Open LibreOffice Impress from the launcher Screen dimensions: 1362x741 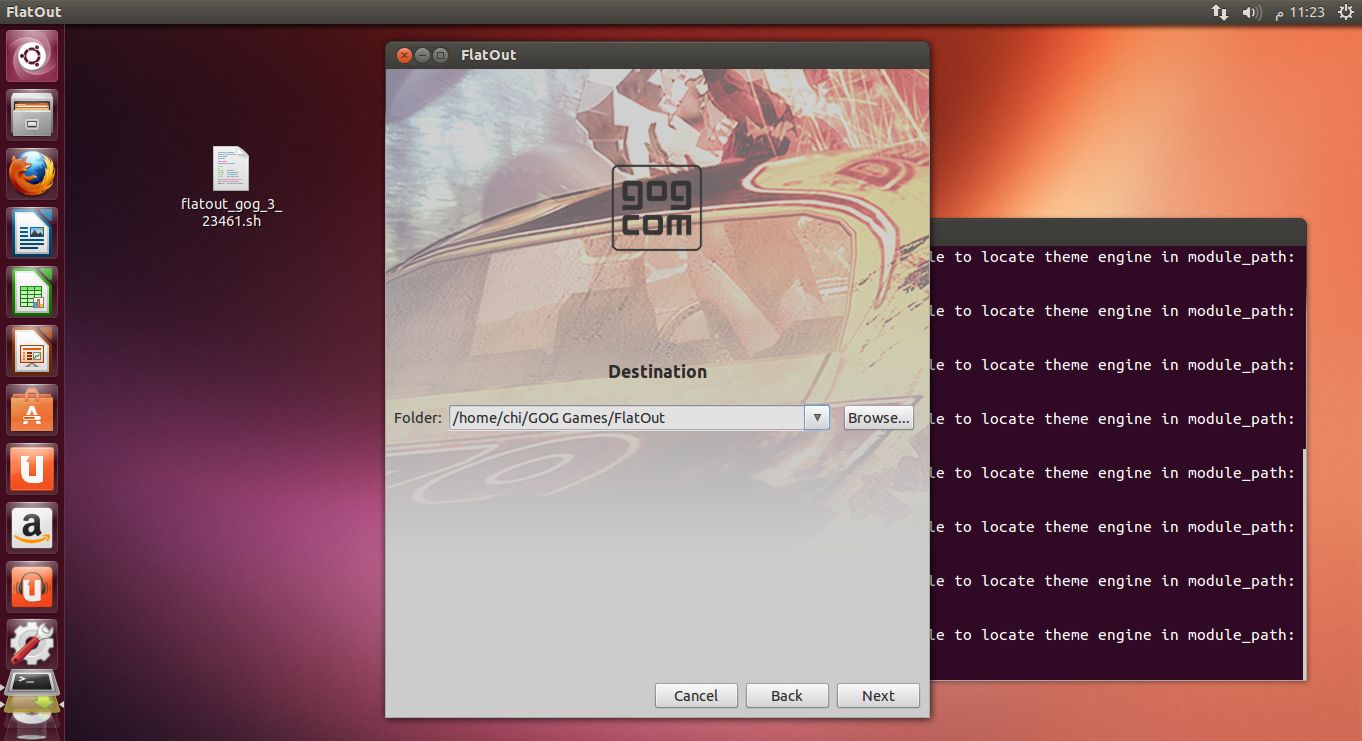tap(33, 351)
